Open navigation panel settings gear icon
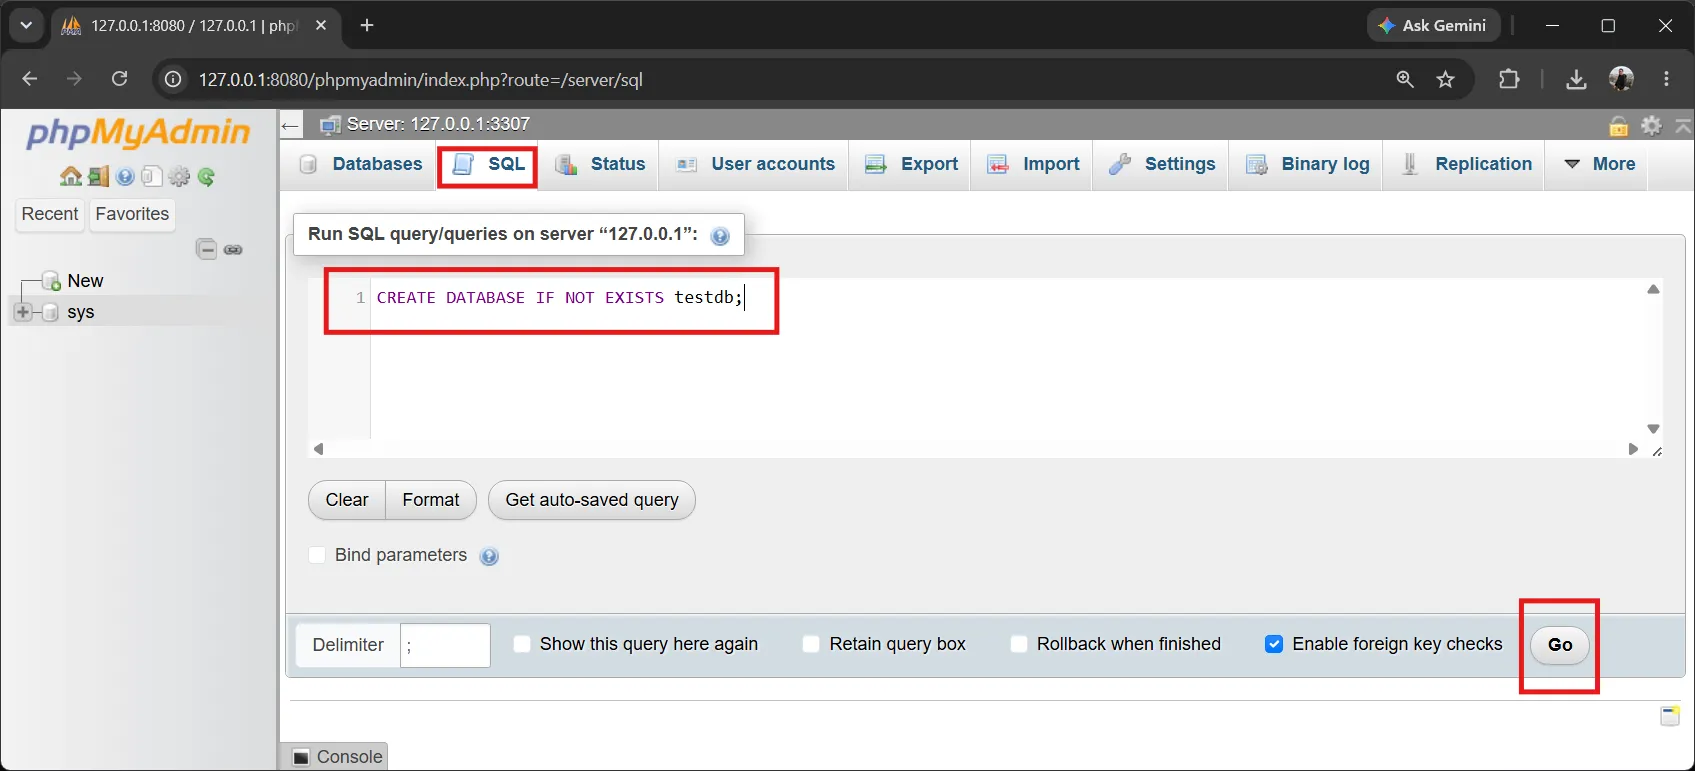This screenshot has width=1695, height=771. (x=179, y=177)
